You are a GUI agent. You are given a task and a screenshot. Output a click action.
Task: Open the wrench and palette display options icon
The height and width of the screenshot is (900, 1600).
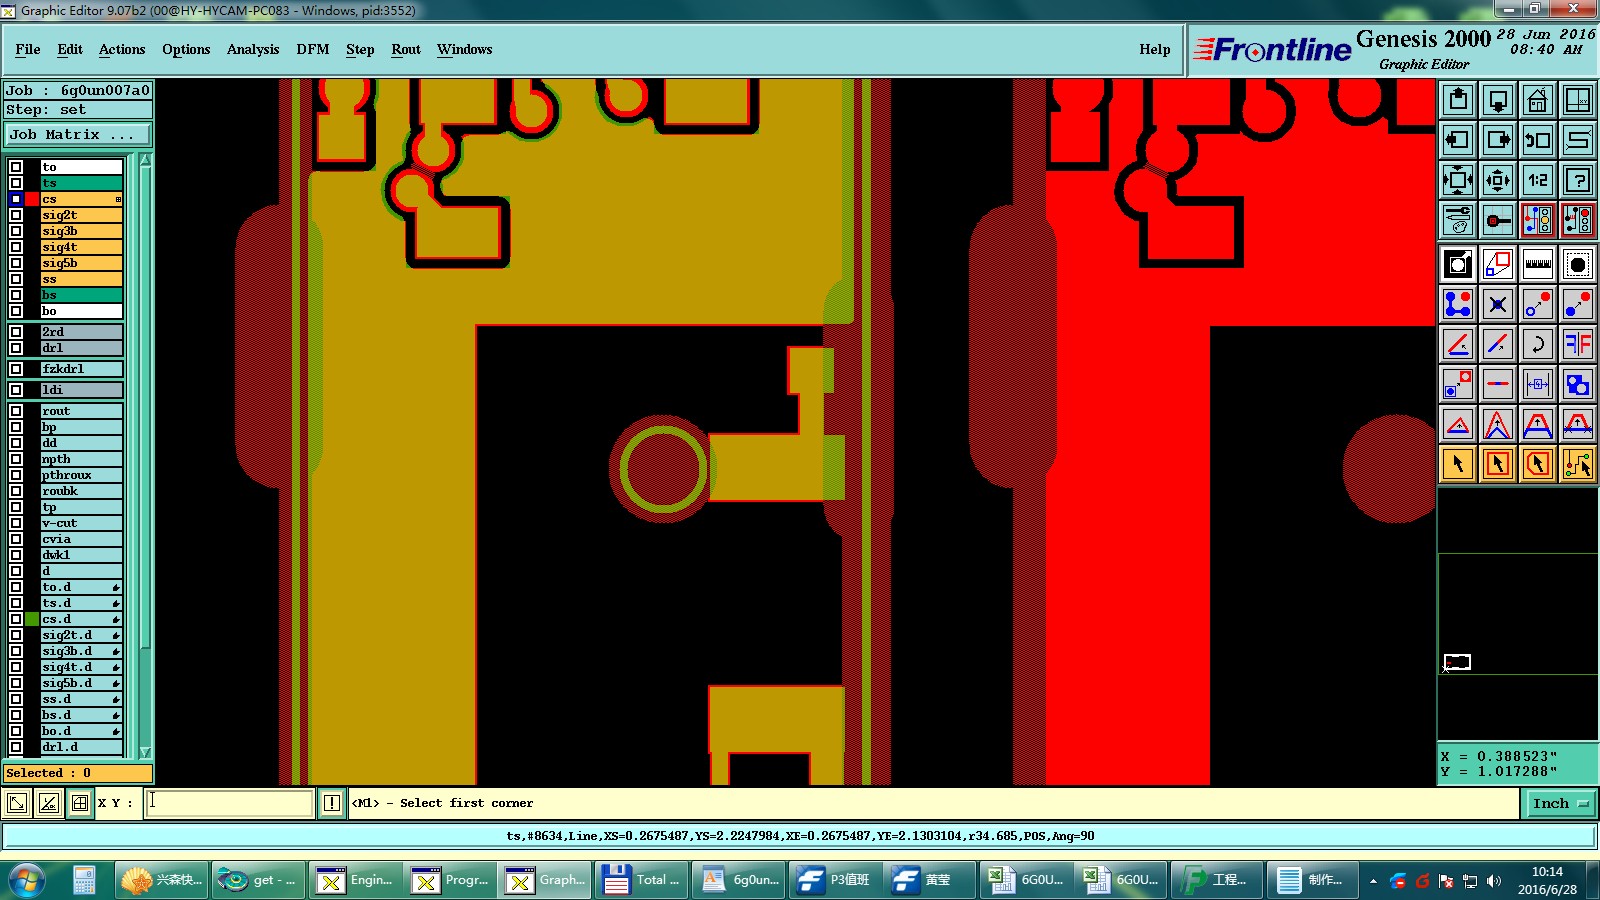pos(1458,220)
